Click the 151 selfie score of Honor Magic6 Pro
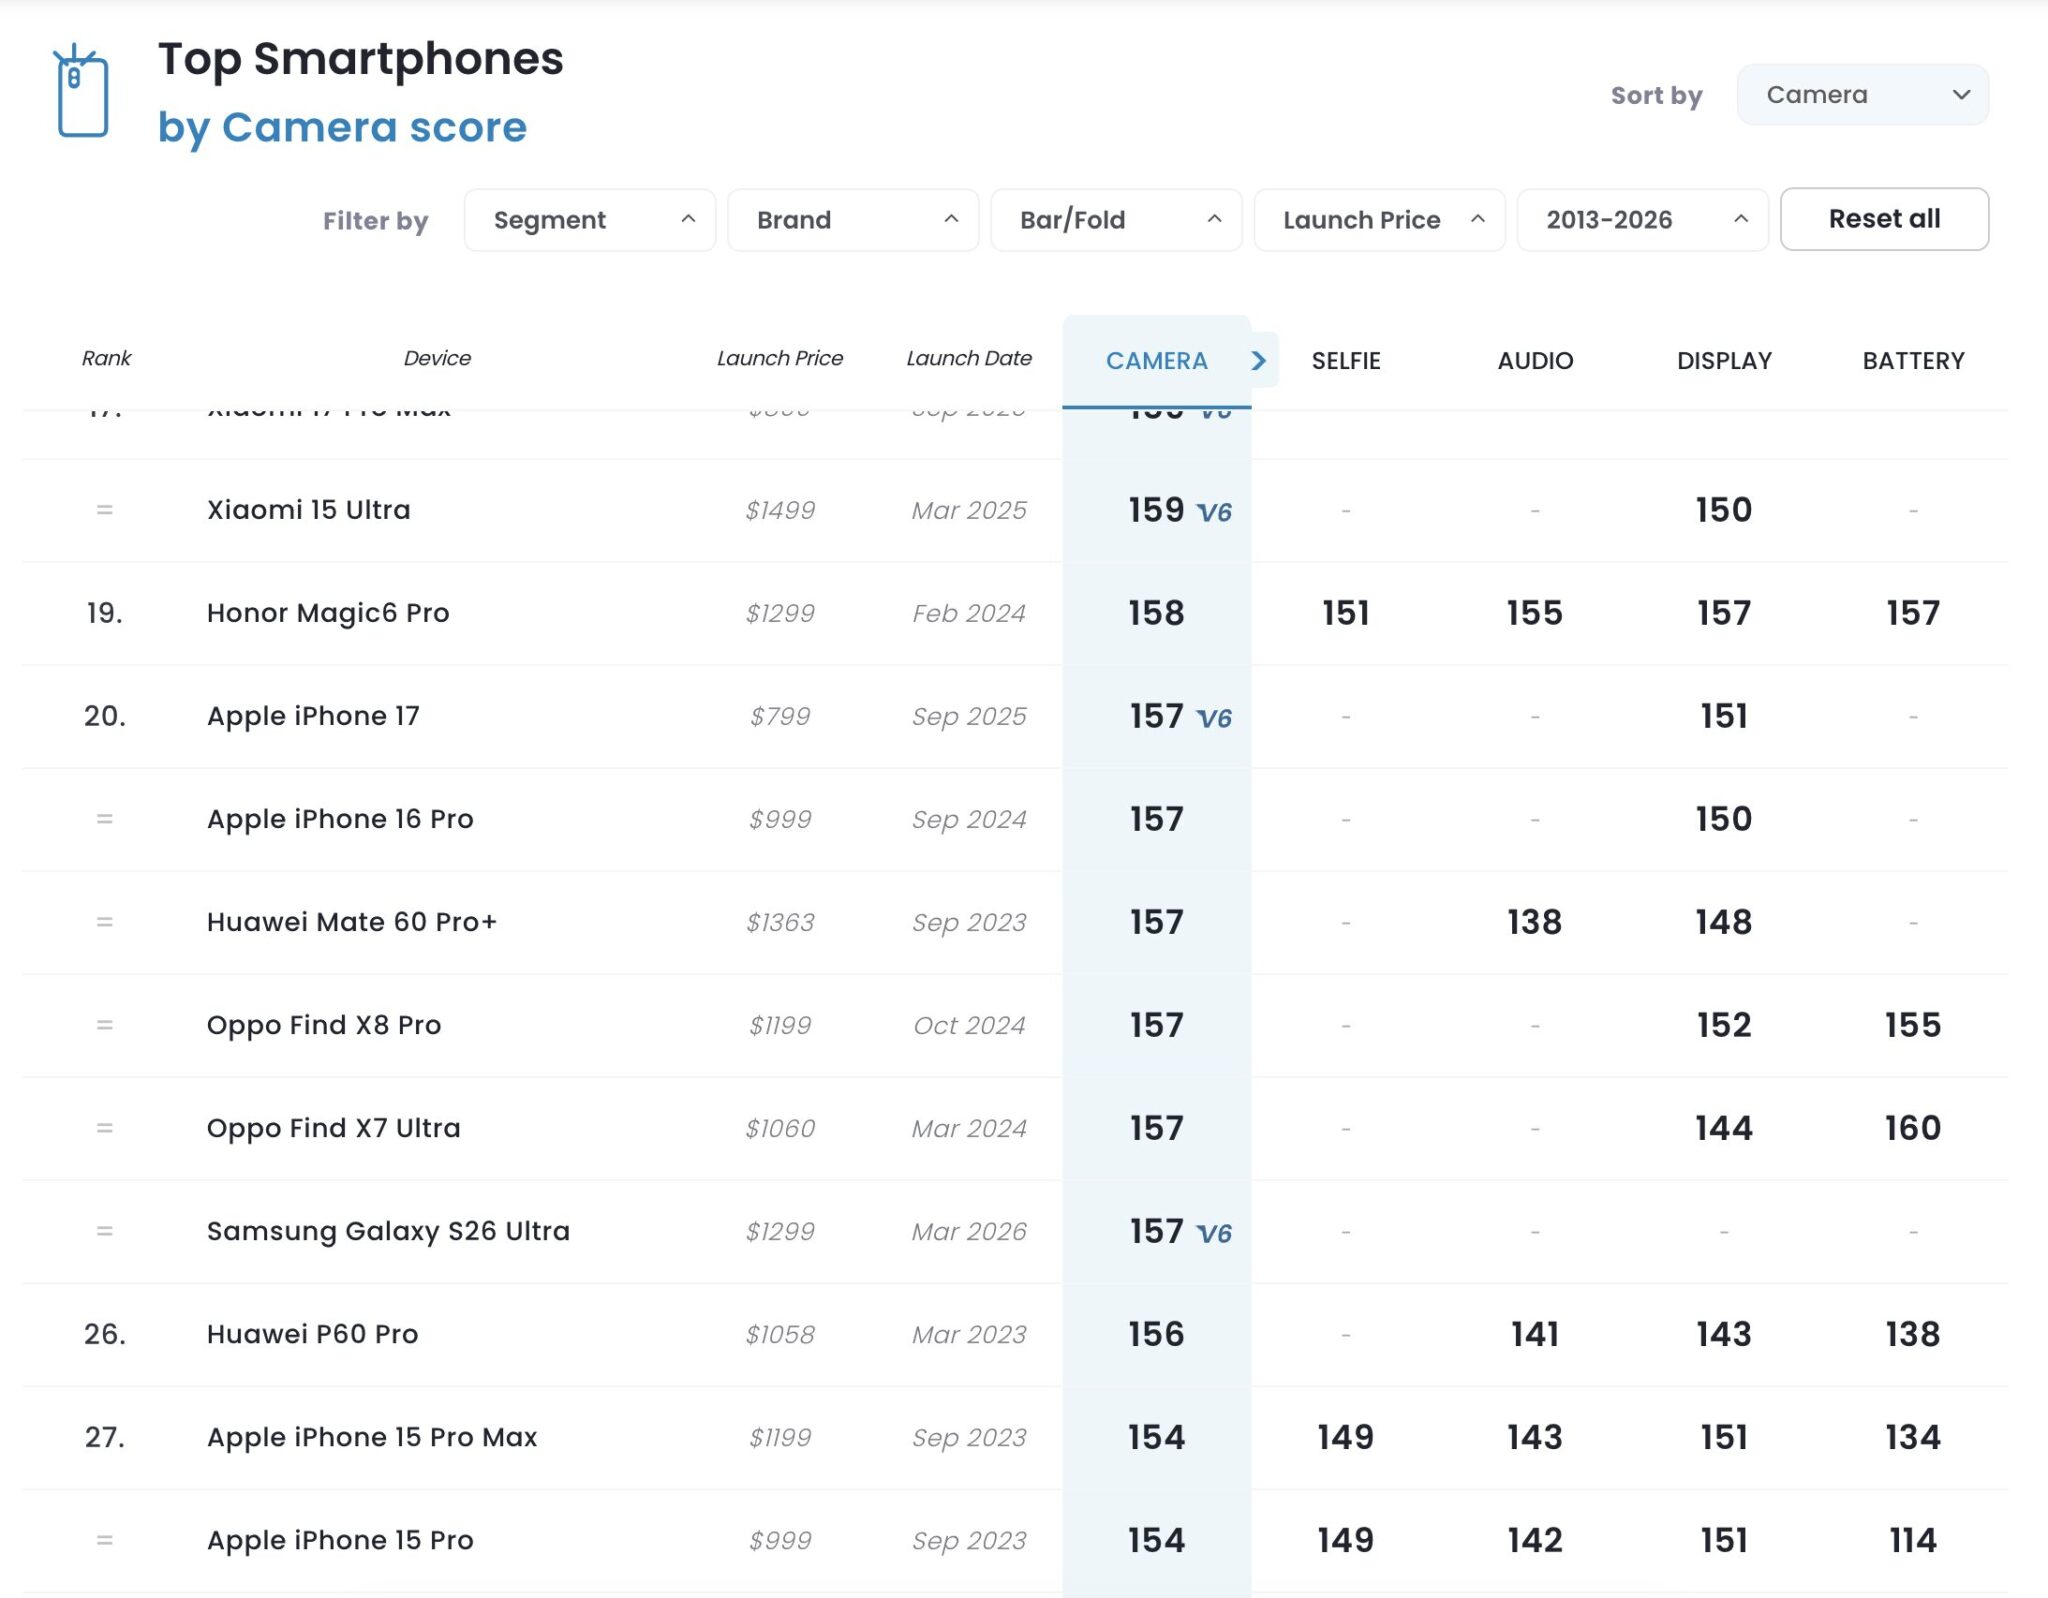Screen dimensions: 2048x1598 coord(1346,613)
